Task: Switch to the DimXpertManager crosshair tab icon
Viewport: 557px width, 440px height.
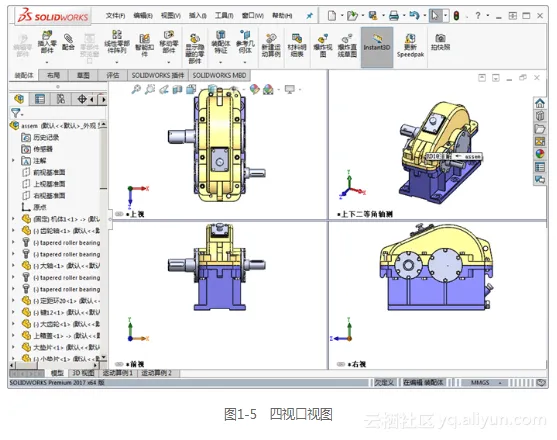Action: coord(82,99)
